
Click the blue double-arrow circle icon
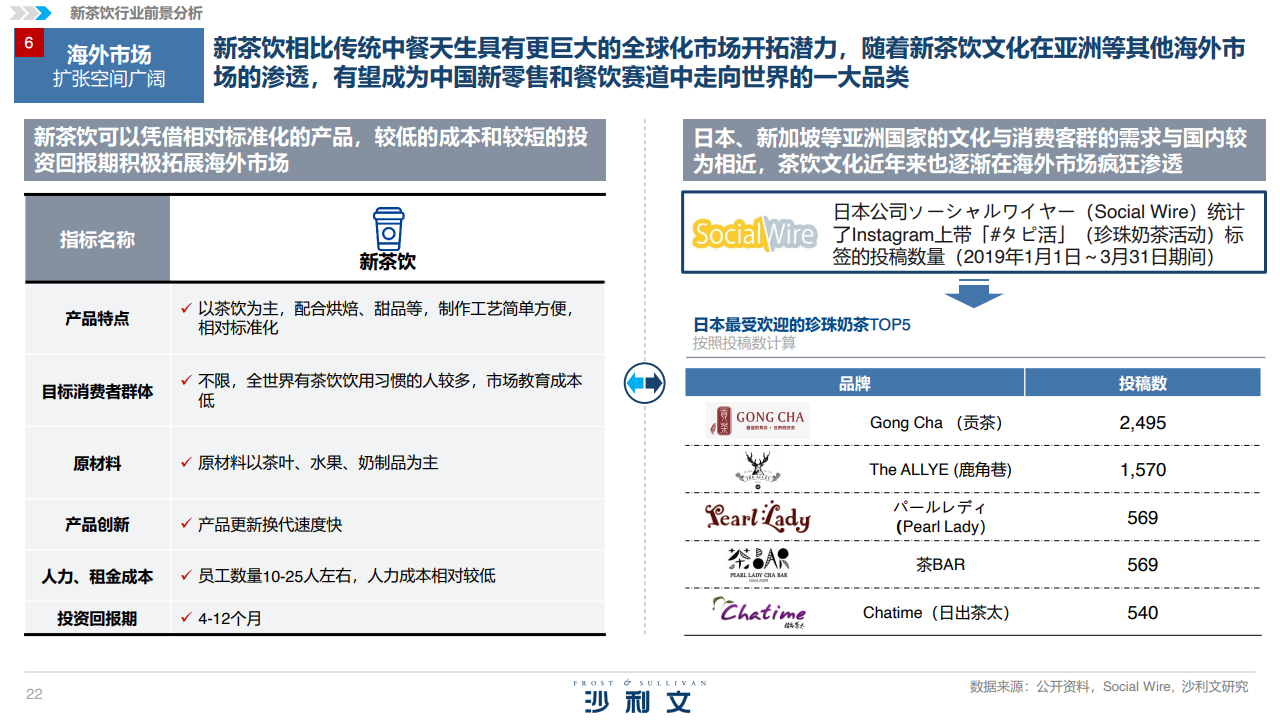(645, 382)
